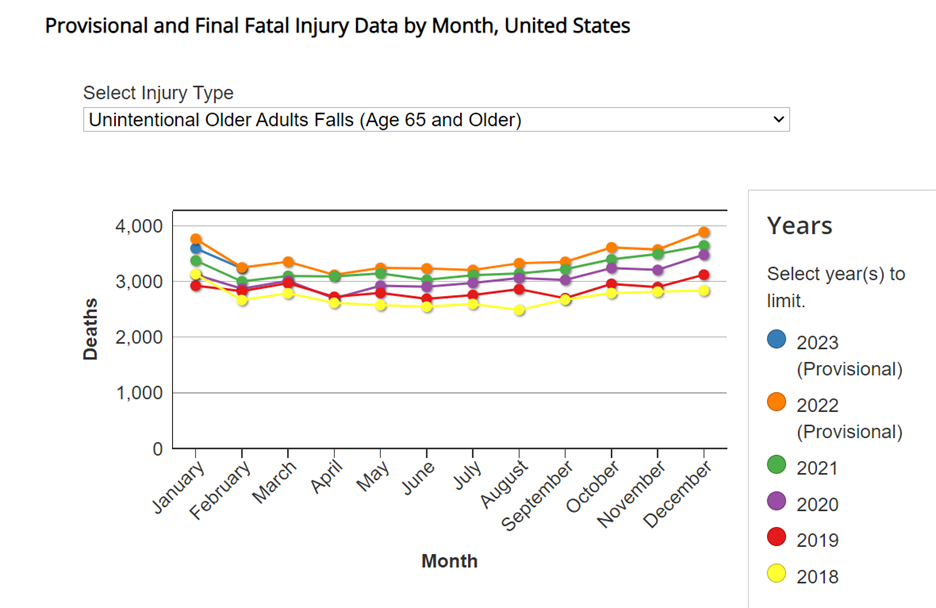This screenshot has width=936, height=608.
Task: Click the 2019 red legend circle
Action: tap(777, 538)
